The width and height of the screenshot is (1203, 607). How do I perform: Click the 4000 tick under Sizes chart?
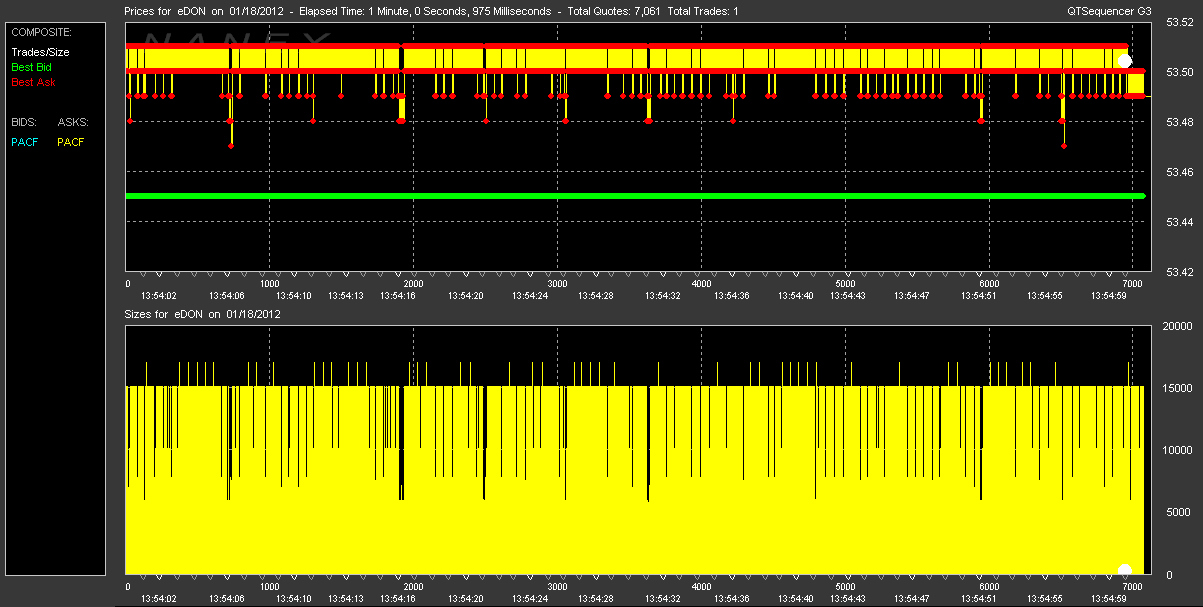(x=701, y=588)
